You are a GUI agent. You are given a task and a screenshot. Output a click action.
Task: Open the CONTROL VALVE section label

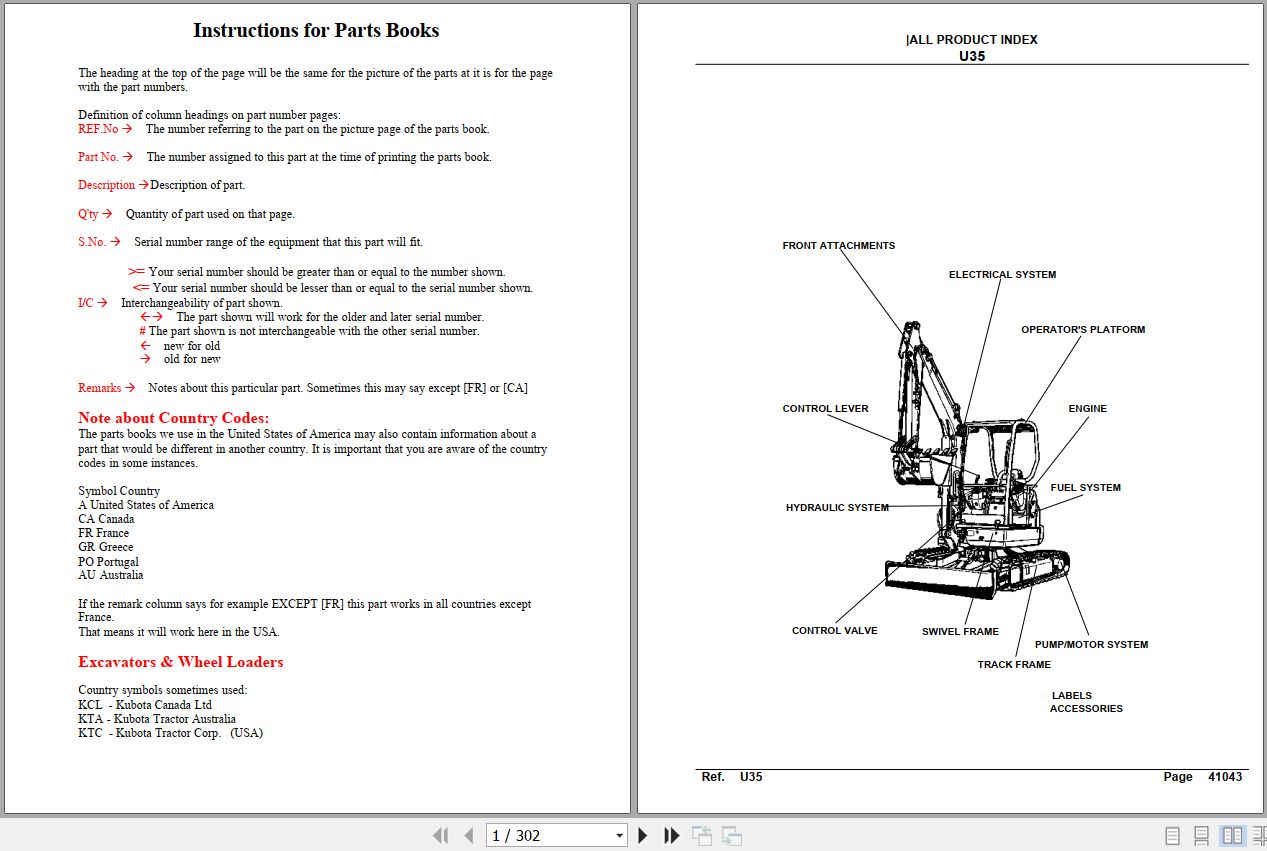pyautogui.click(x=834, y=630)
